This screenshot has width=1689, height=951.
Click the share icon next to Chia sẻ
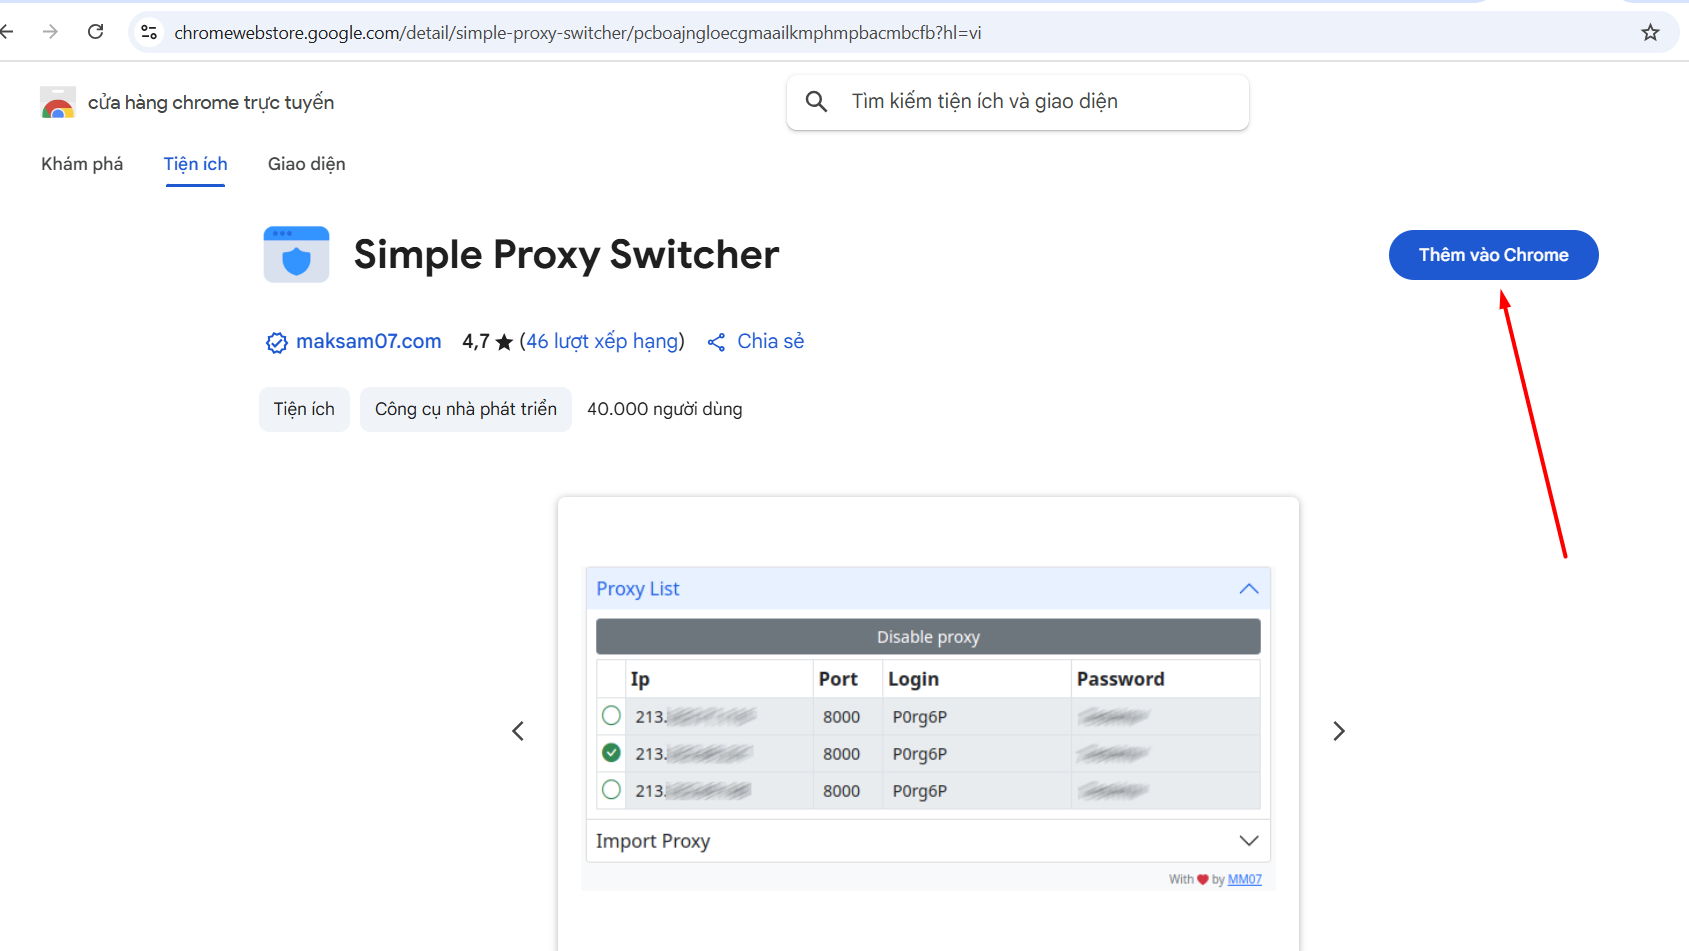716,342
